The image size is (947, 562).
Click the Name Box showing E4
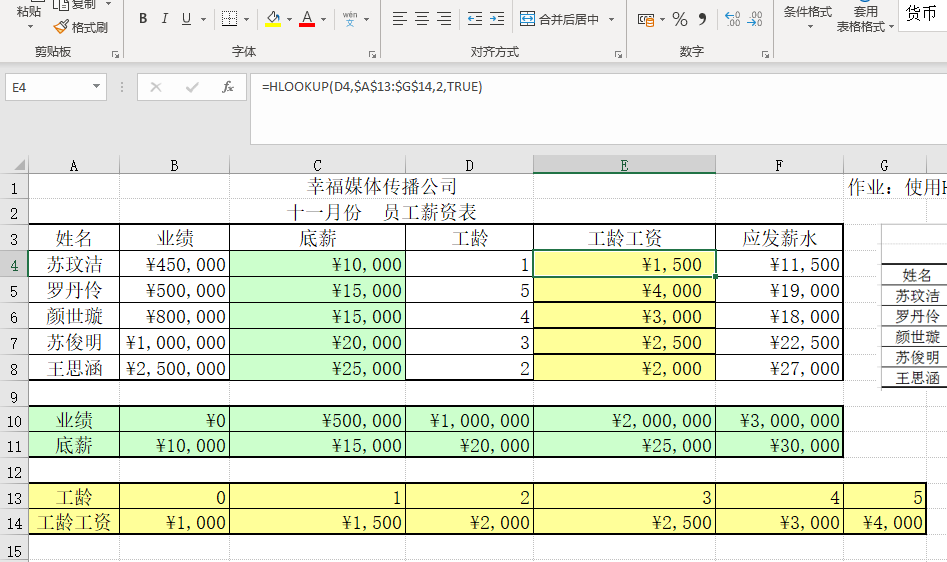(47, 88)
